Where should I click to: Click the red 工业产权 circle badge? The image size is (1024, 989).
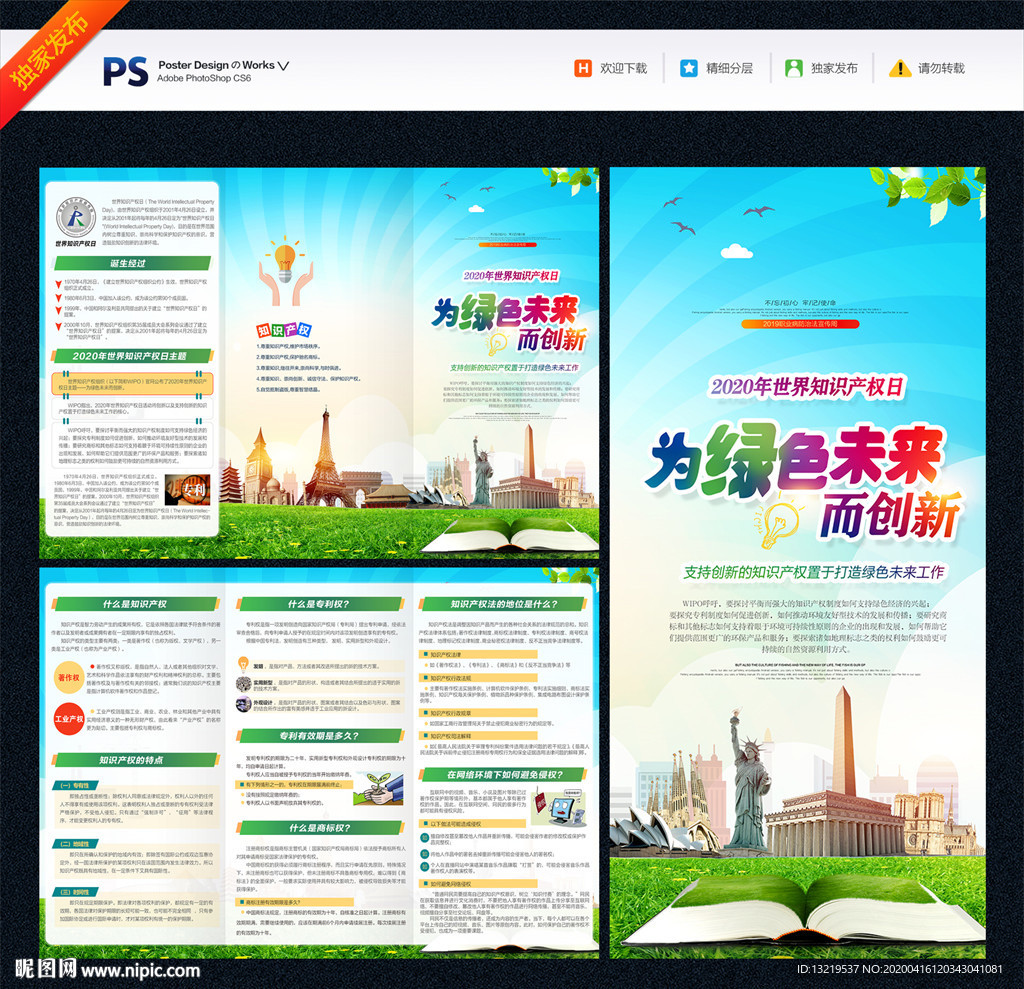pos(69,719)
